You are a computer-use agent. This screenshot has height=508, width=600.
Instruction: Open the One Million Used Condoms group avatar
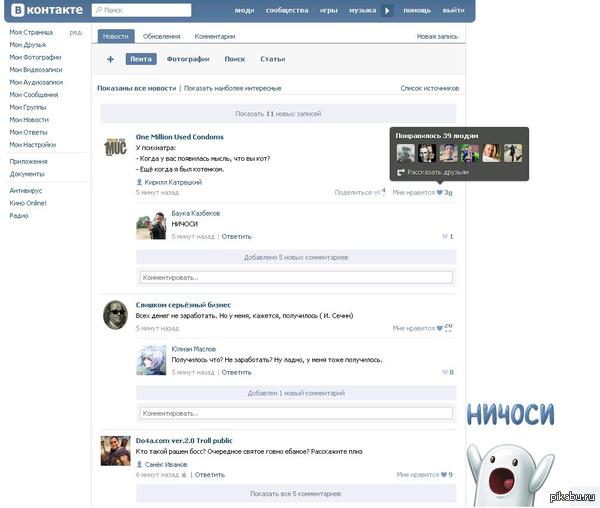click(x=115, y=148)
